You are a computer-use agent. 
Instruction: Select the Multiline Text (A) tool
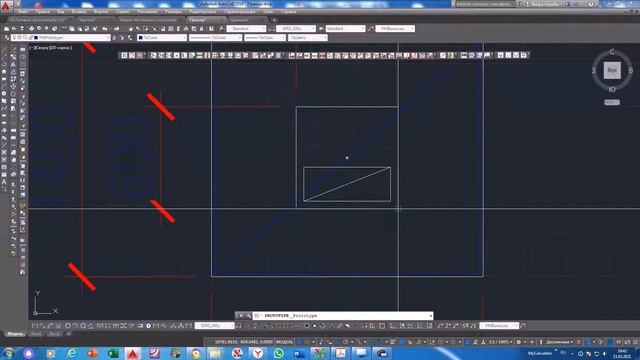click(x=4, y=182)
